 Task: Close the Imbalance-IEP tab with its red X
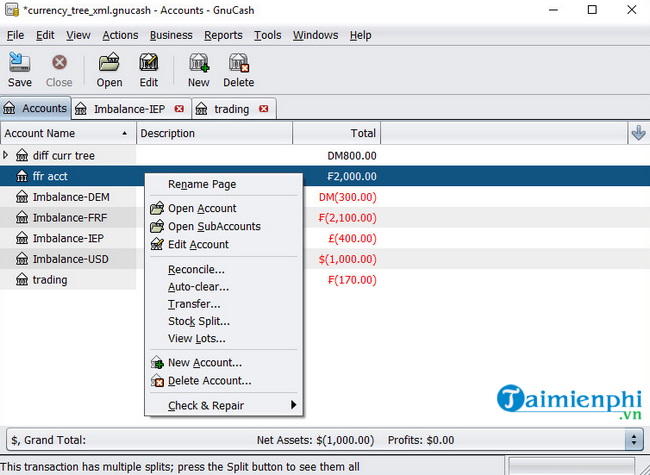click(x=179, y=109)
